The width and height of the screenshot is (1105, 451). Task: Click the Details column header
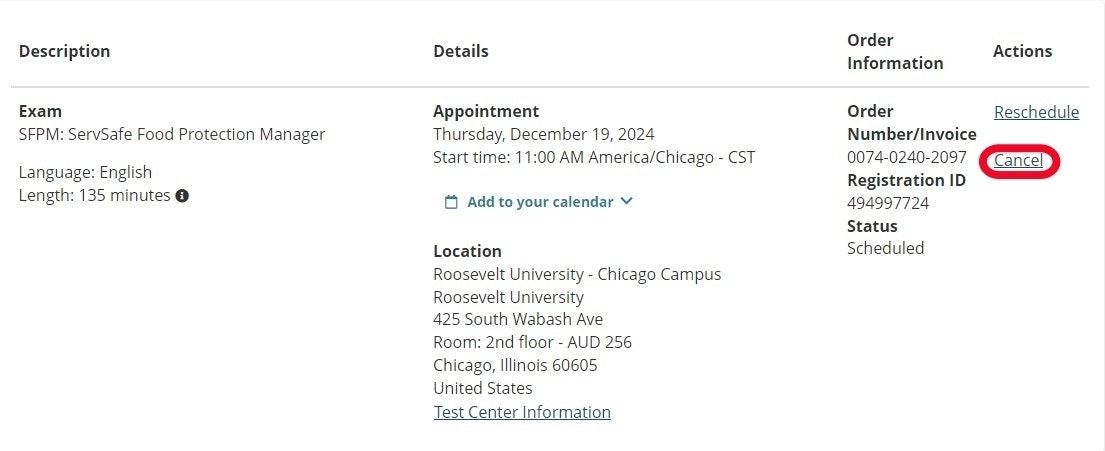point(461,51)
